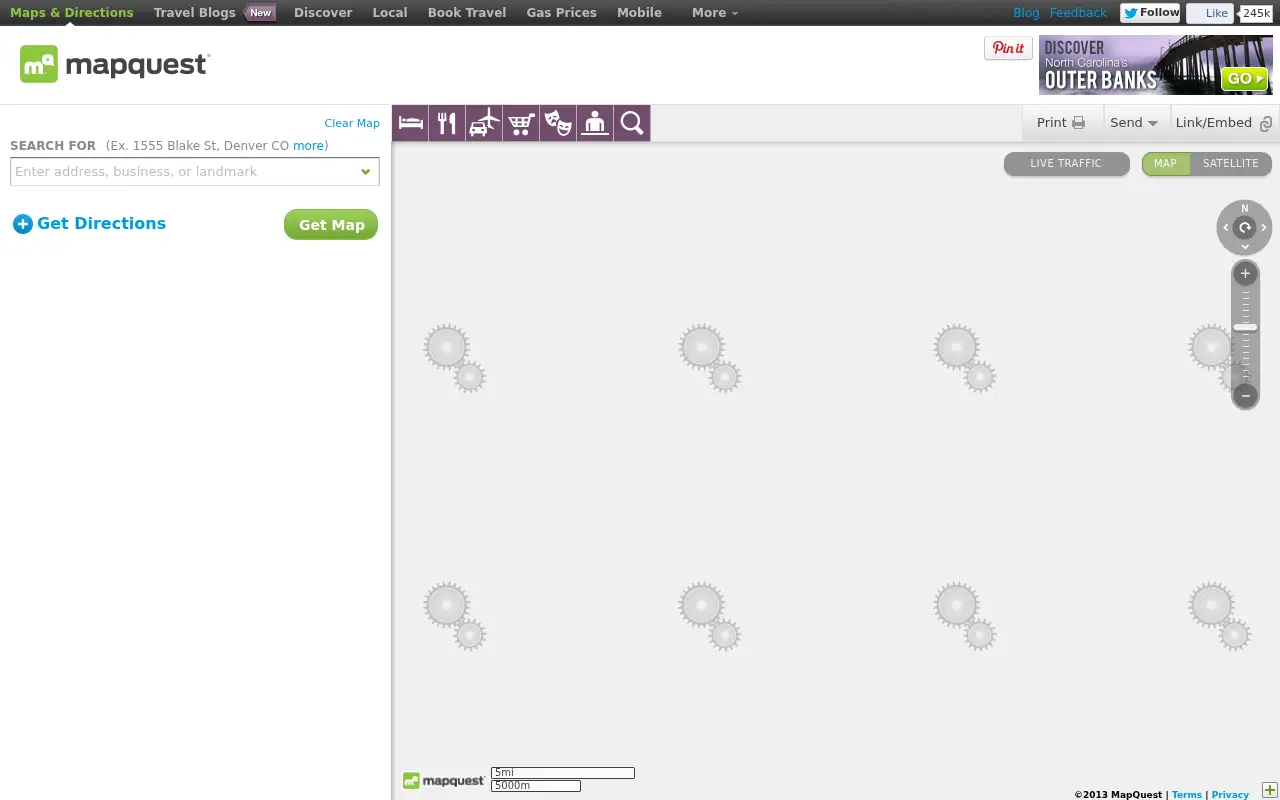Open the Feedback link
This screenshot has height=800, width=1280.
[x=1078, y=13]
